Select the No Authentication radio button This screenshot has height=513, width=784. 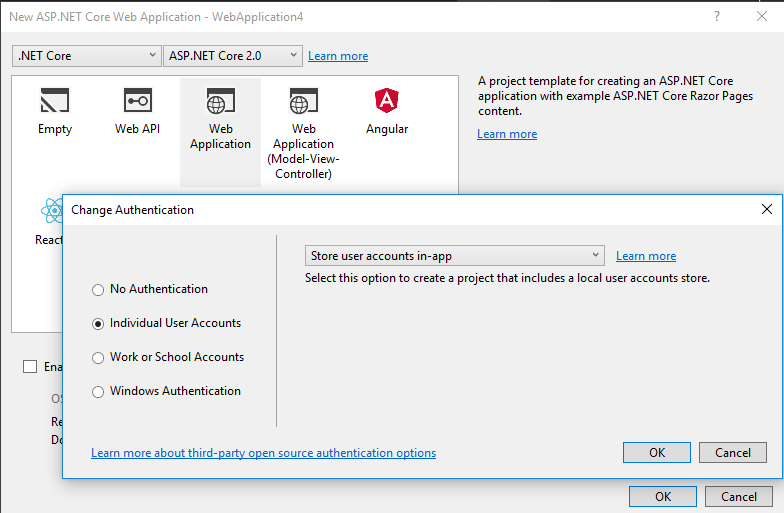click(x=98, y=290)
